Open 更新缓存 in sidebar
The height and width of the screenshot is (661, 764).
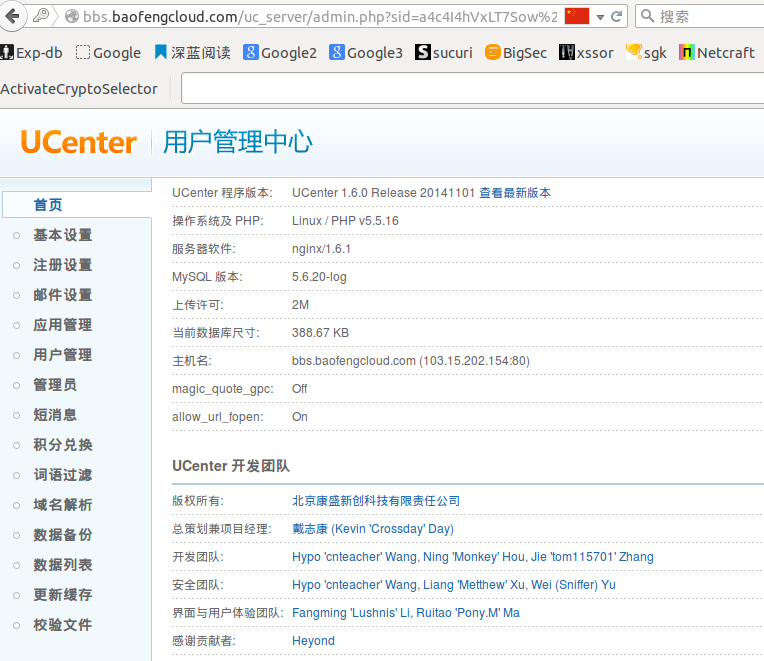[62, 595]
